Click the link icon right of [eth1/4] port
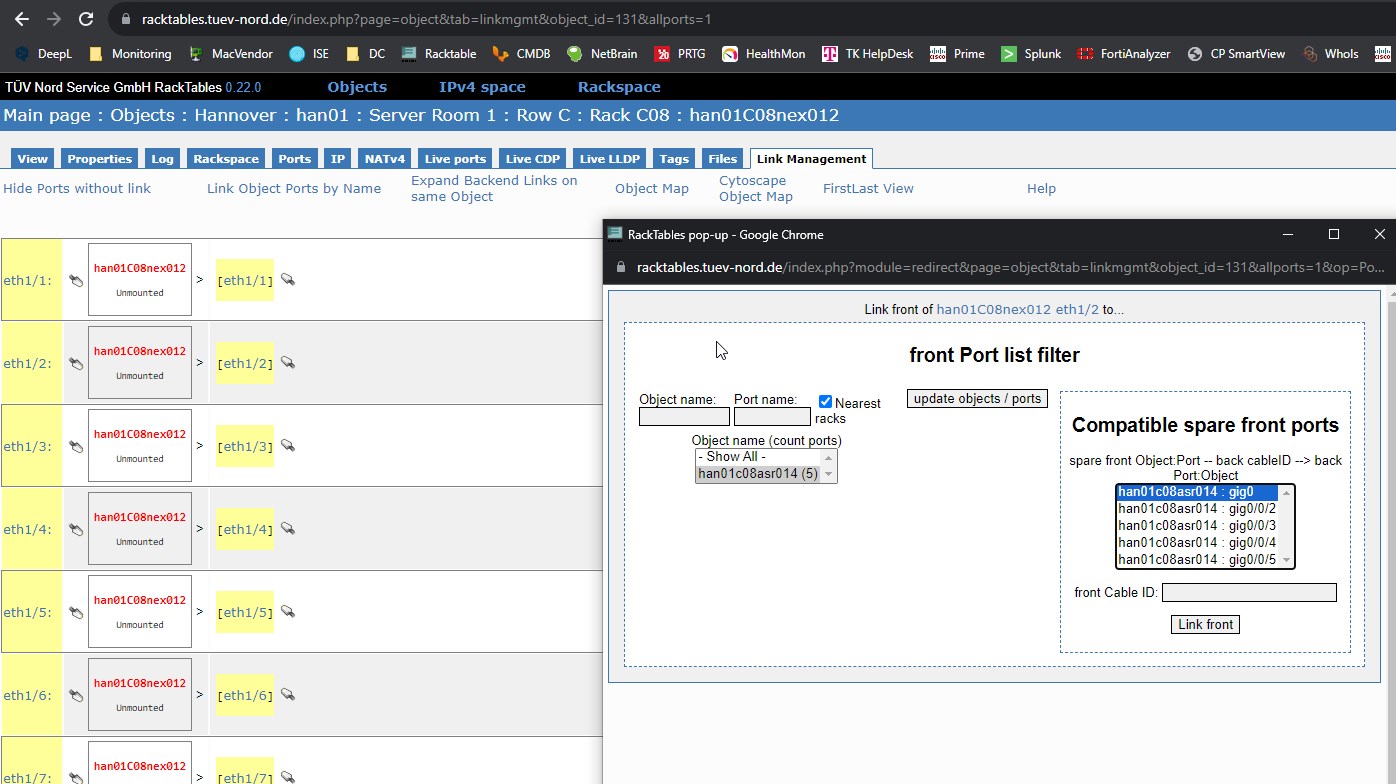The image size is (1396, 784). pos(287,529)
